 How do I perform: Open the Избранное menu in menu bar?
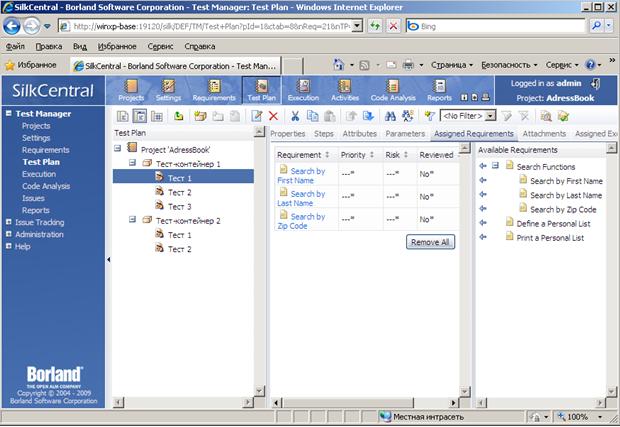(x=117, y=46)
